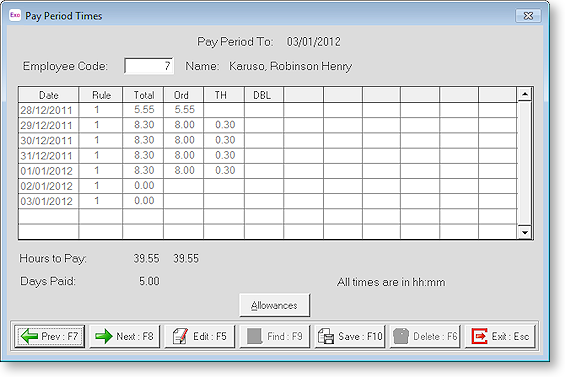Click the Ord column header
Screen dimensions: 565x377
[183, 95]
